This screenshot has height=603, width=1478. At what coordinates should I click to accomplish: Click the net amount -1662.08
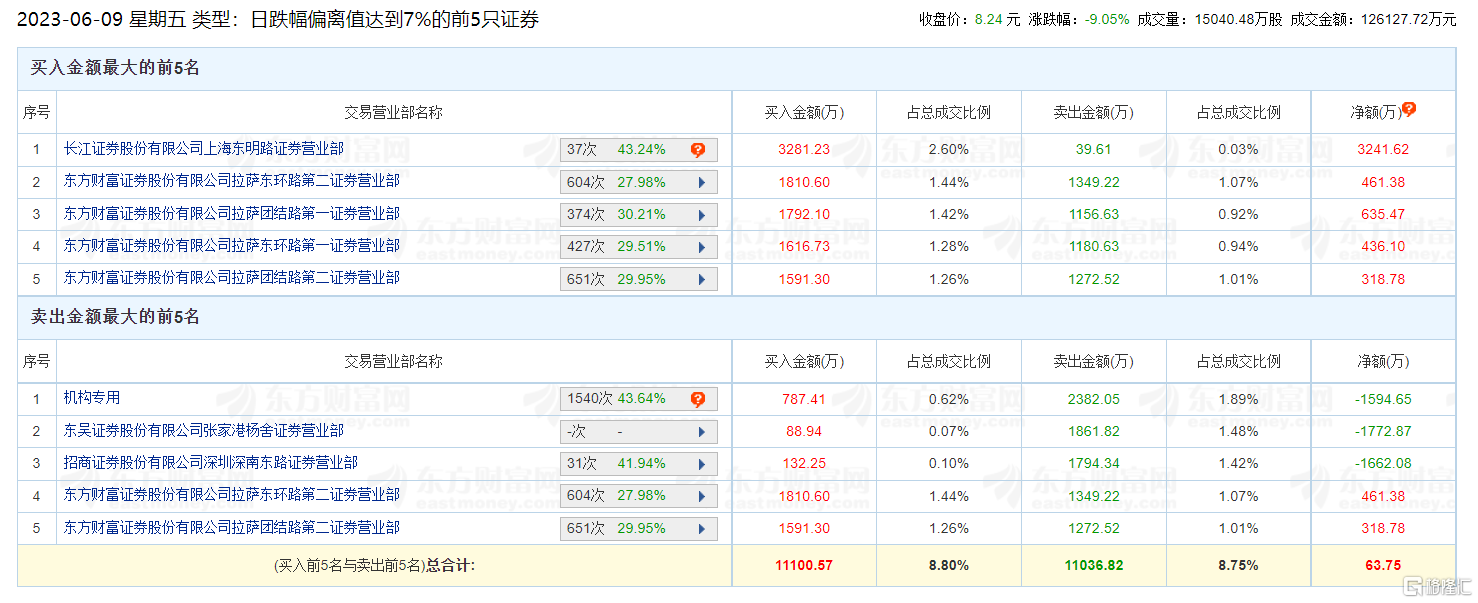point(1383,464)
